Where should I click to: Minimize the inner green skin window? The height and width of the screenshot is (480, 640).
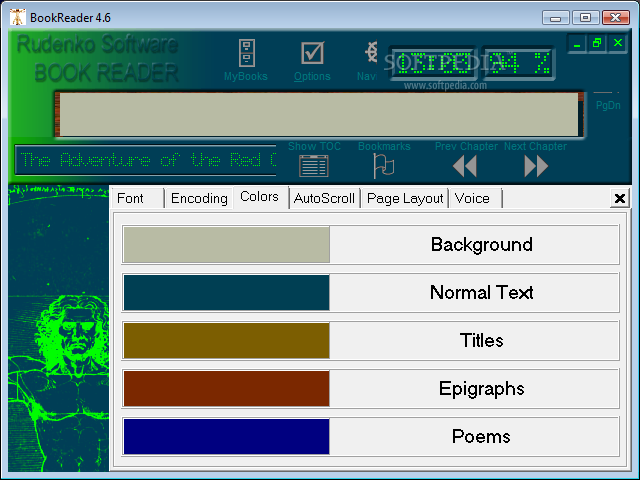(x=577, y=43)
